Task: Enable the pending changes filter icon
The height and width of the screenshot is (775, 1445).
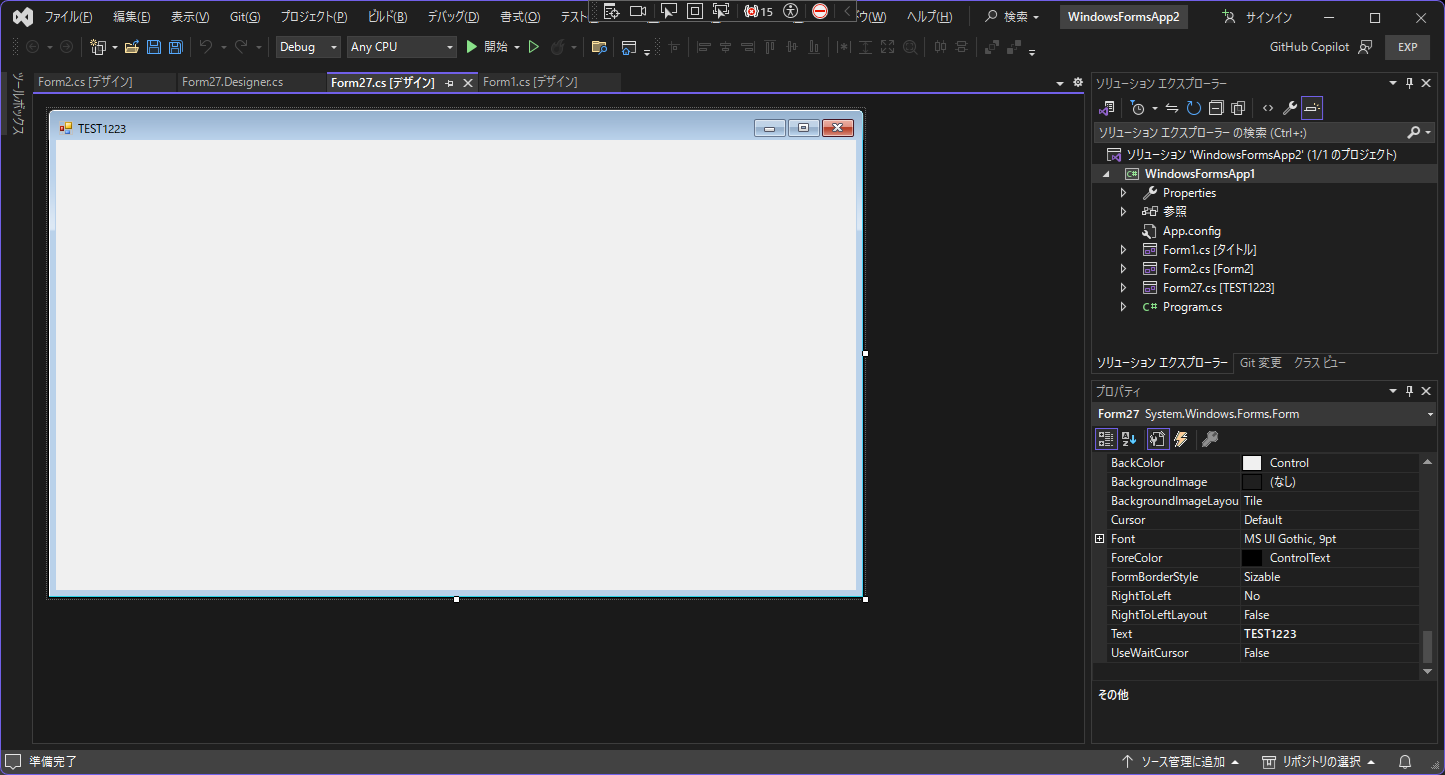Action: (x=1139, y=108)
